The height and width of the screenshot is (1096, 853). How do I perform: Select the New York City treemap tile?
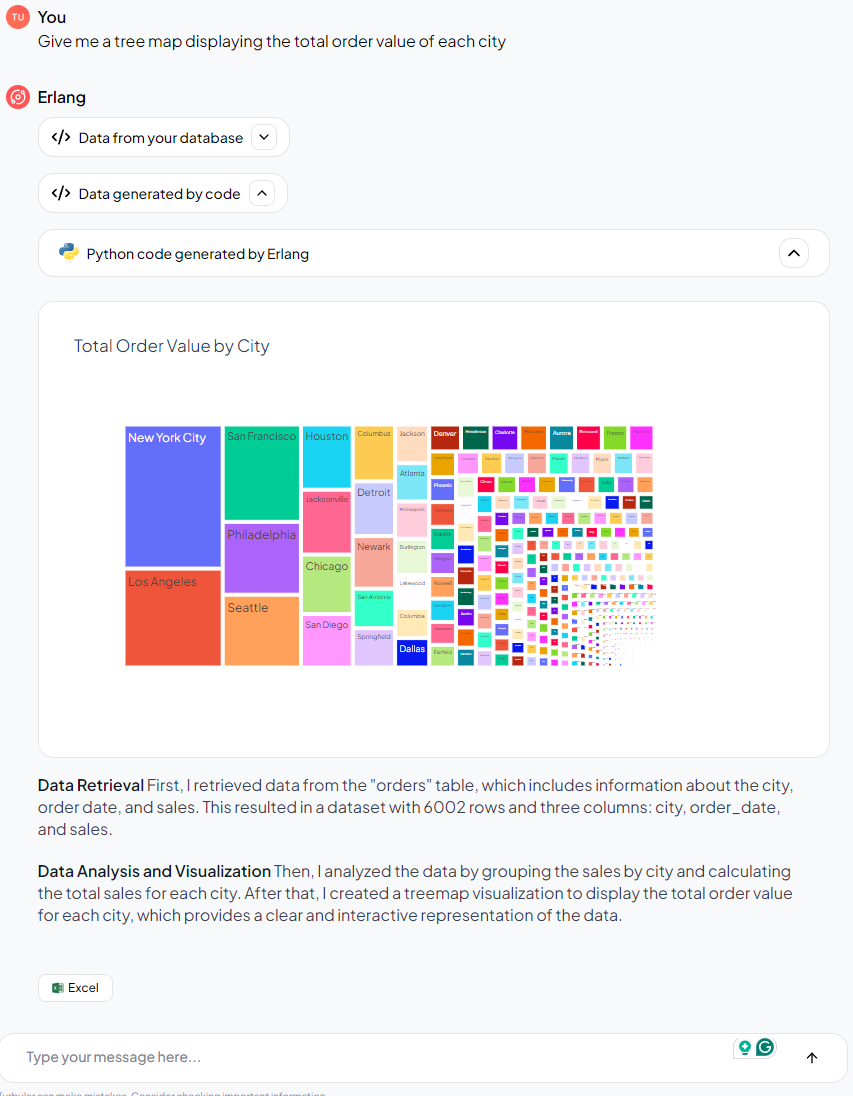173,497
